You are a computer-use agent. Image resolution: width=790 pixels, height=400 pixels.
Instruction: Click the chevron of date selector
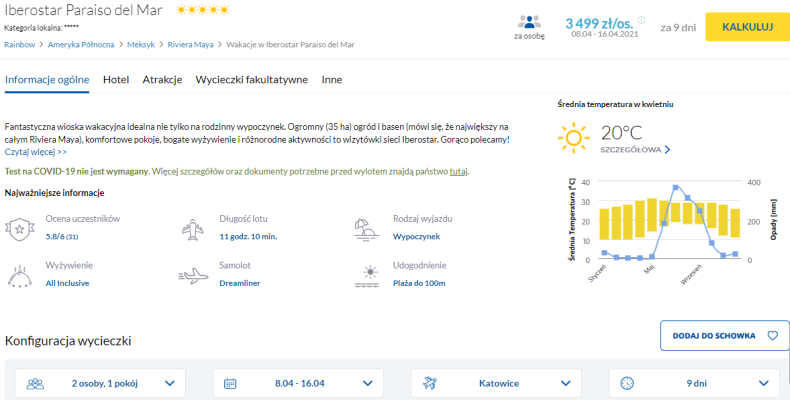368,383
